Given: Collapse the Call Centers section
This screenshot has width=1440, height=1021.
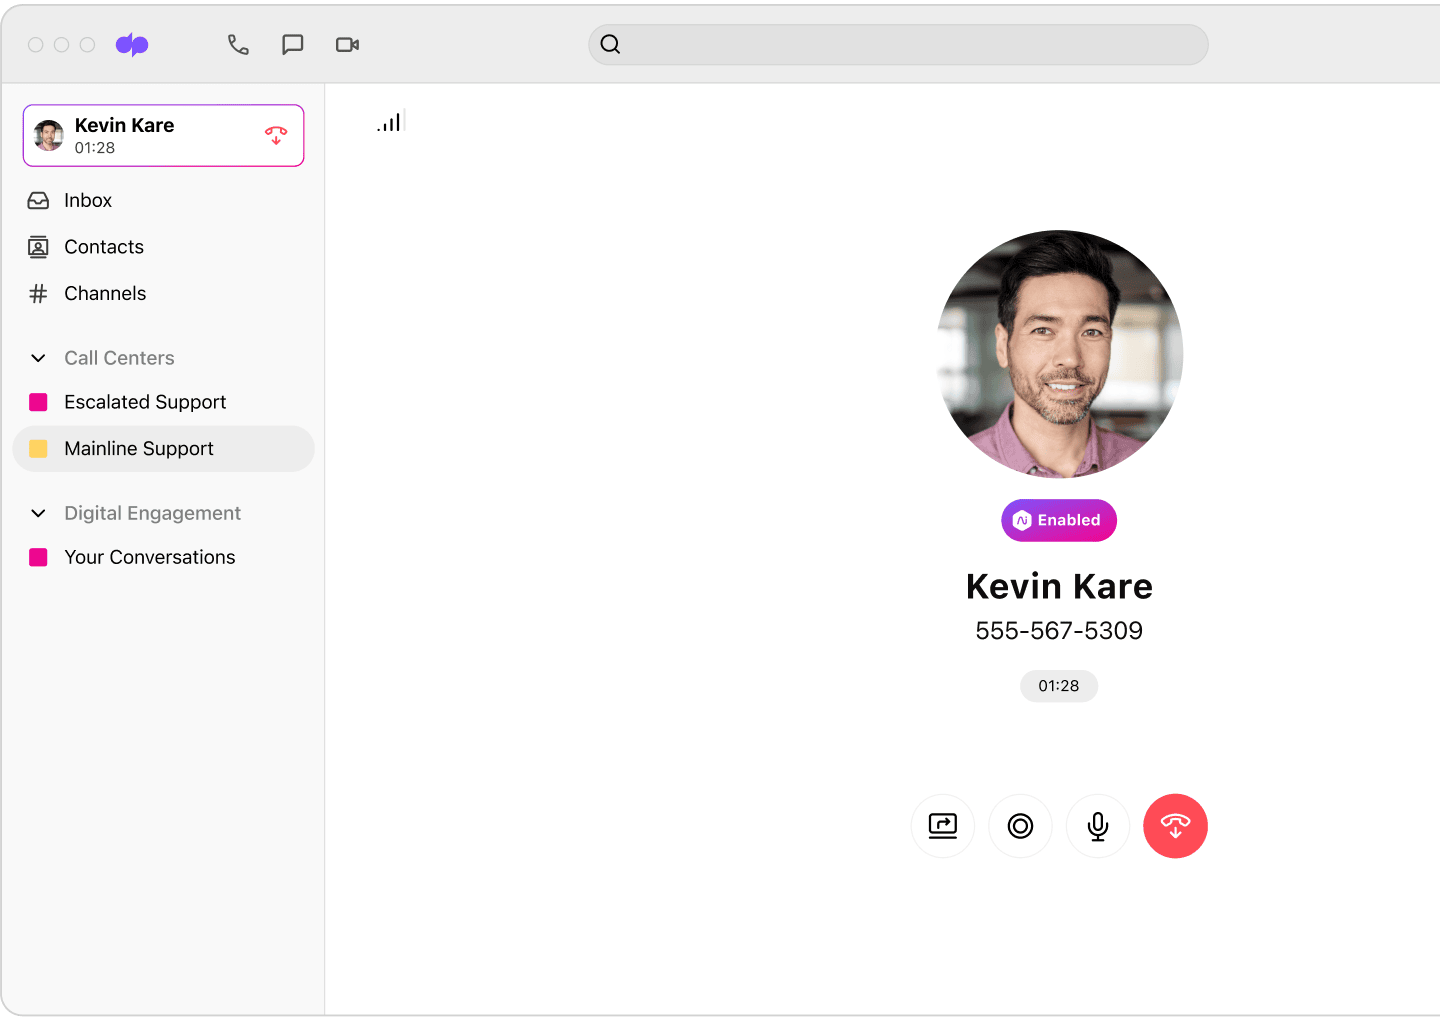Looking at the screenshot, I should pos(37,358).
